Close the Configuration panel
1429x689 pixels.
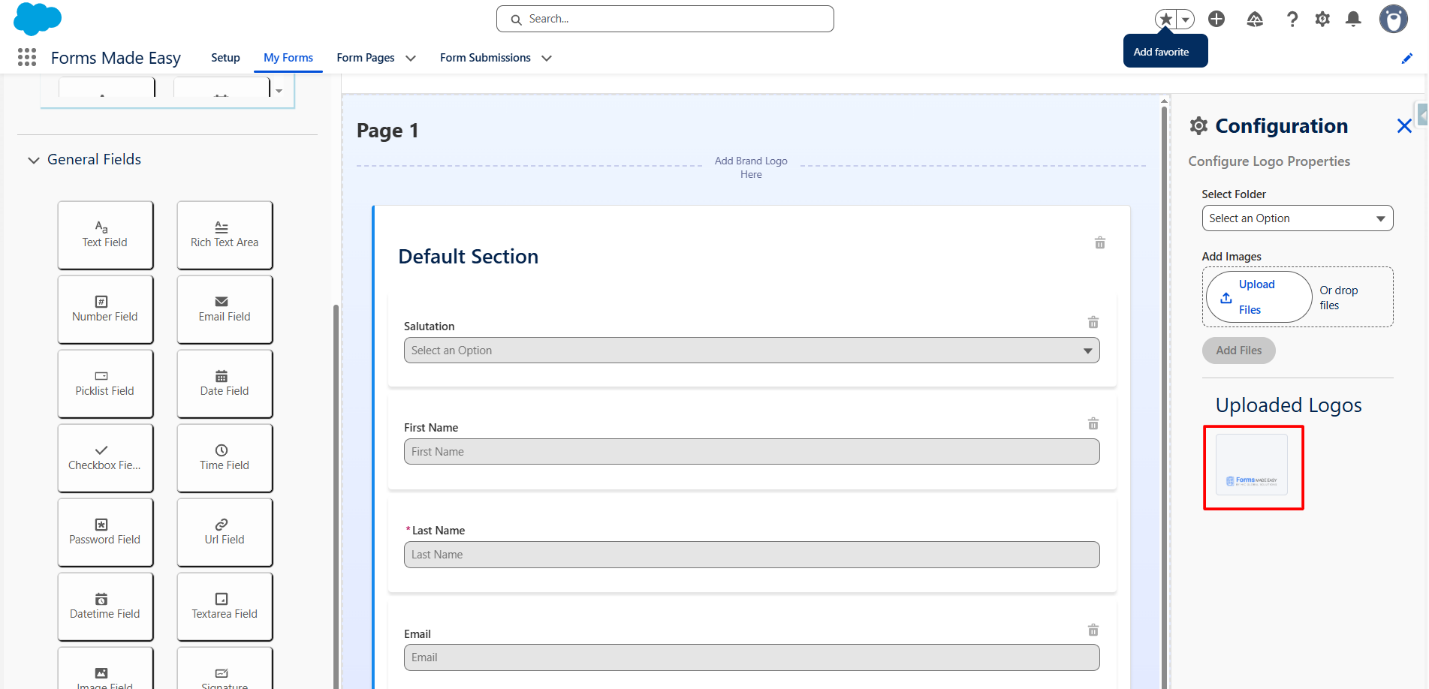tap(1404, 126)
